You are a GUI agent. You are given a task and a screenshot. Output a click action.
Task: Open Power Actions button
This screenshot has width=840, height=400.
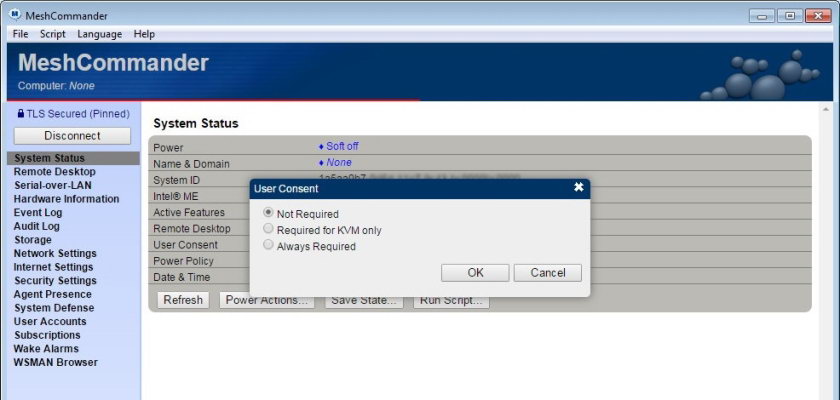click(267, 301)
